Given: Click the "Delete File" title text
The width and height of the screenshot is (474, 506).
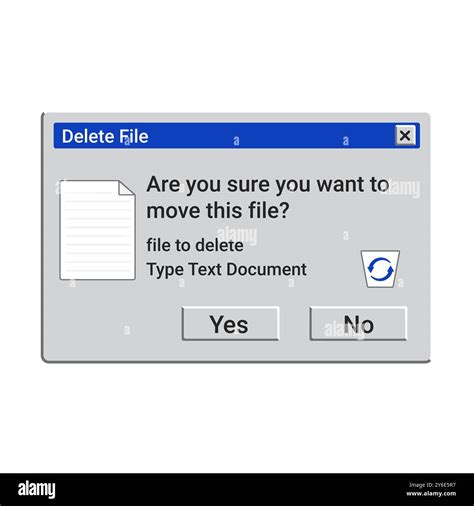Looking at the screenshot, I should point(105,136).
